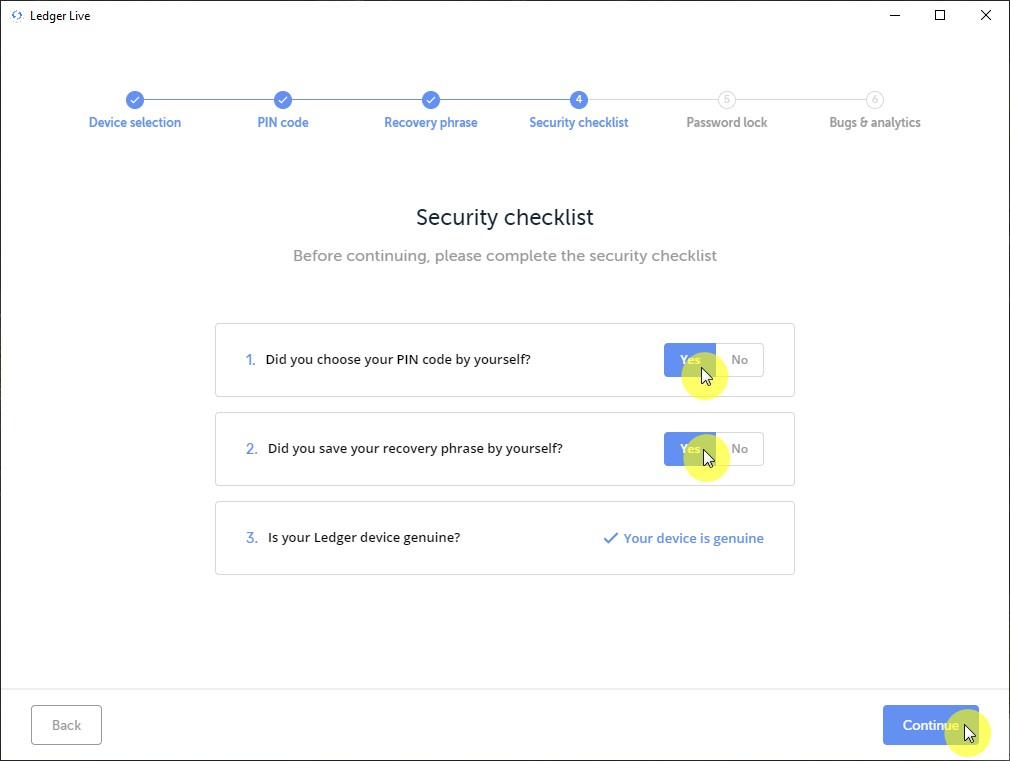Maximize the Ledger Live window
The width and height of the screenshot is (1010, 761).
tap(940, 15)
